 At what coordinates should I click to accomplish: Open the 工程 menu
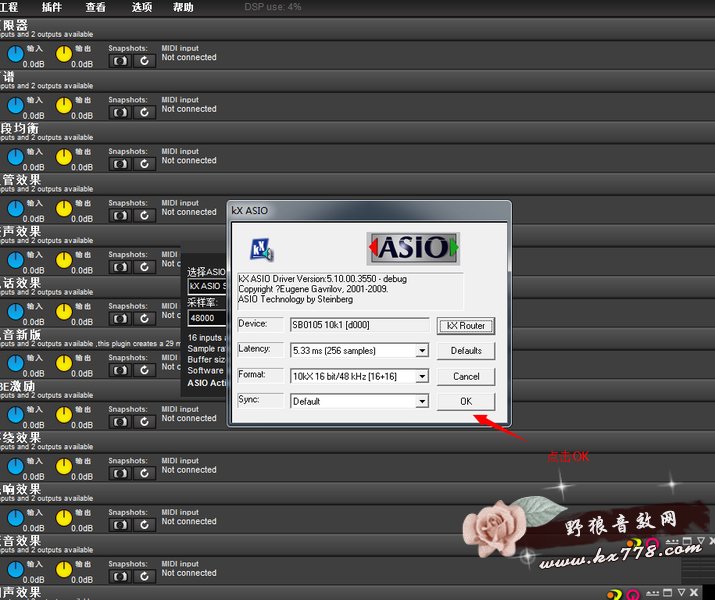(x=9, y=7)
